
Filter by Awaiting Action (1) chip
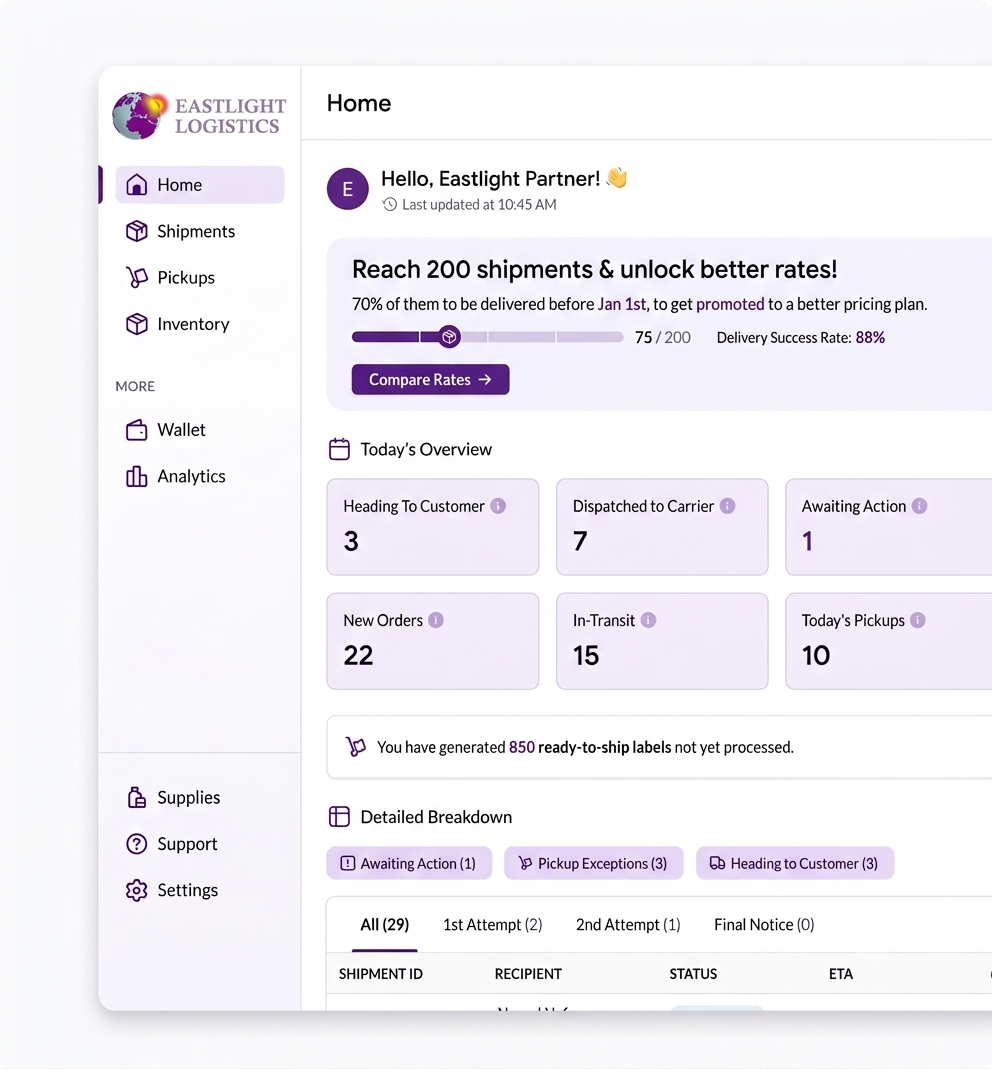[409, 864]
